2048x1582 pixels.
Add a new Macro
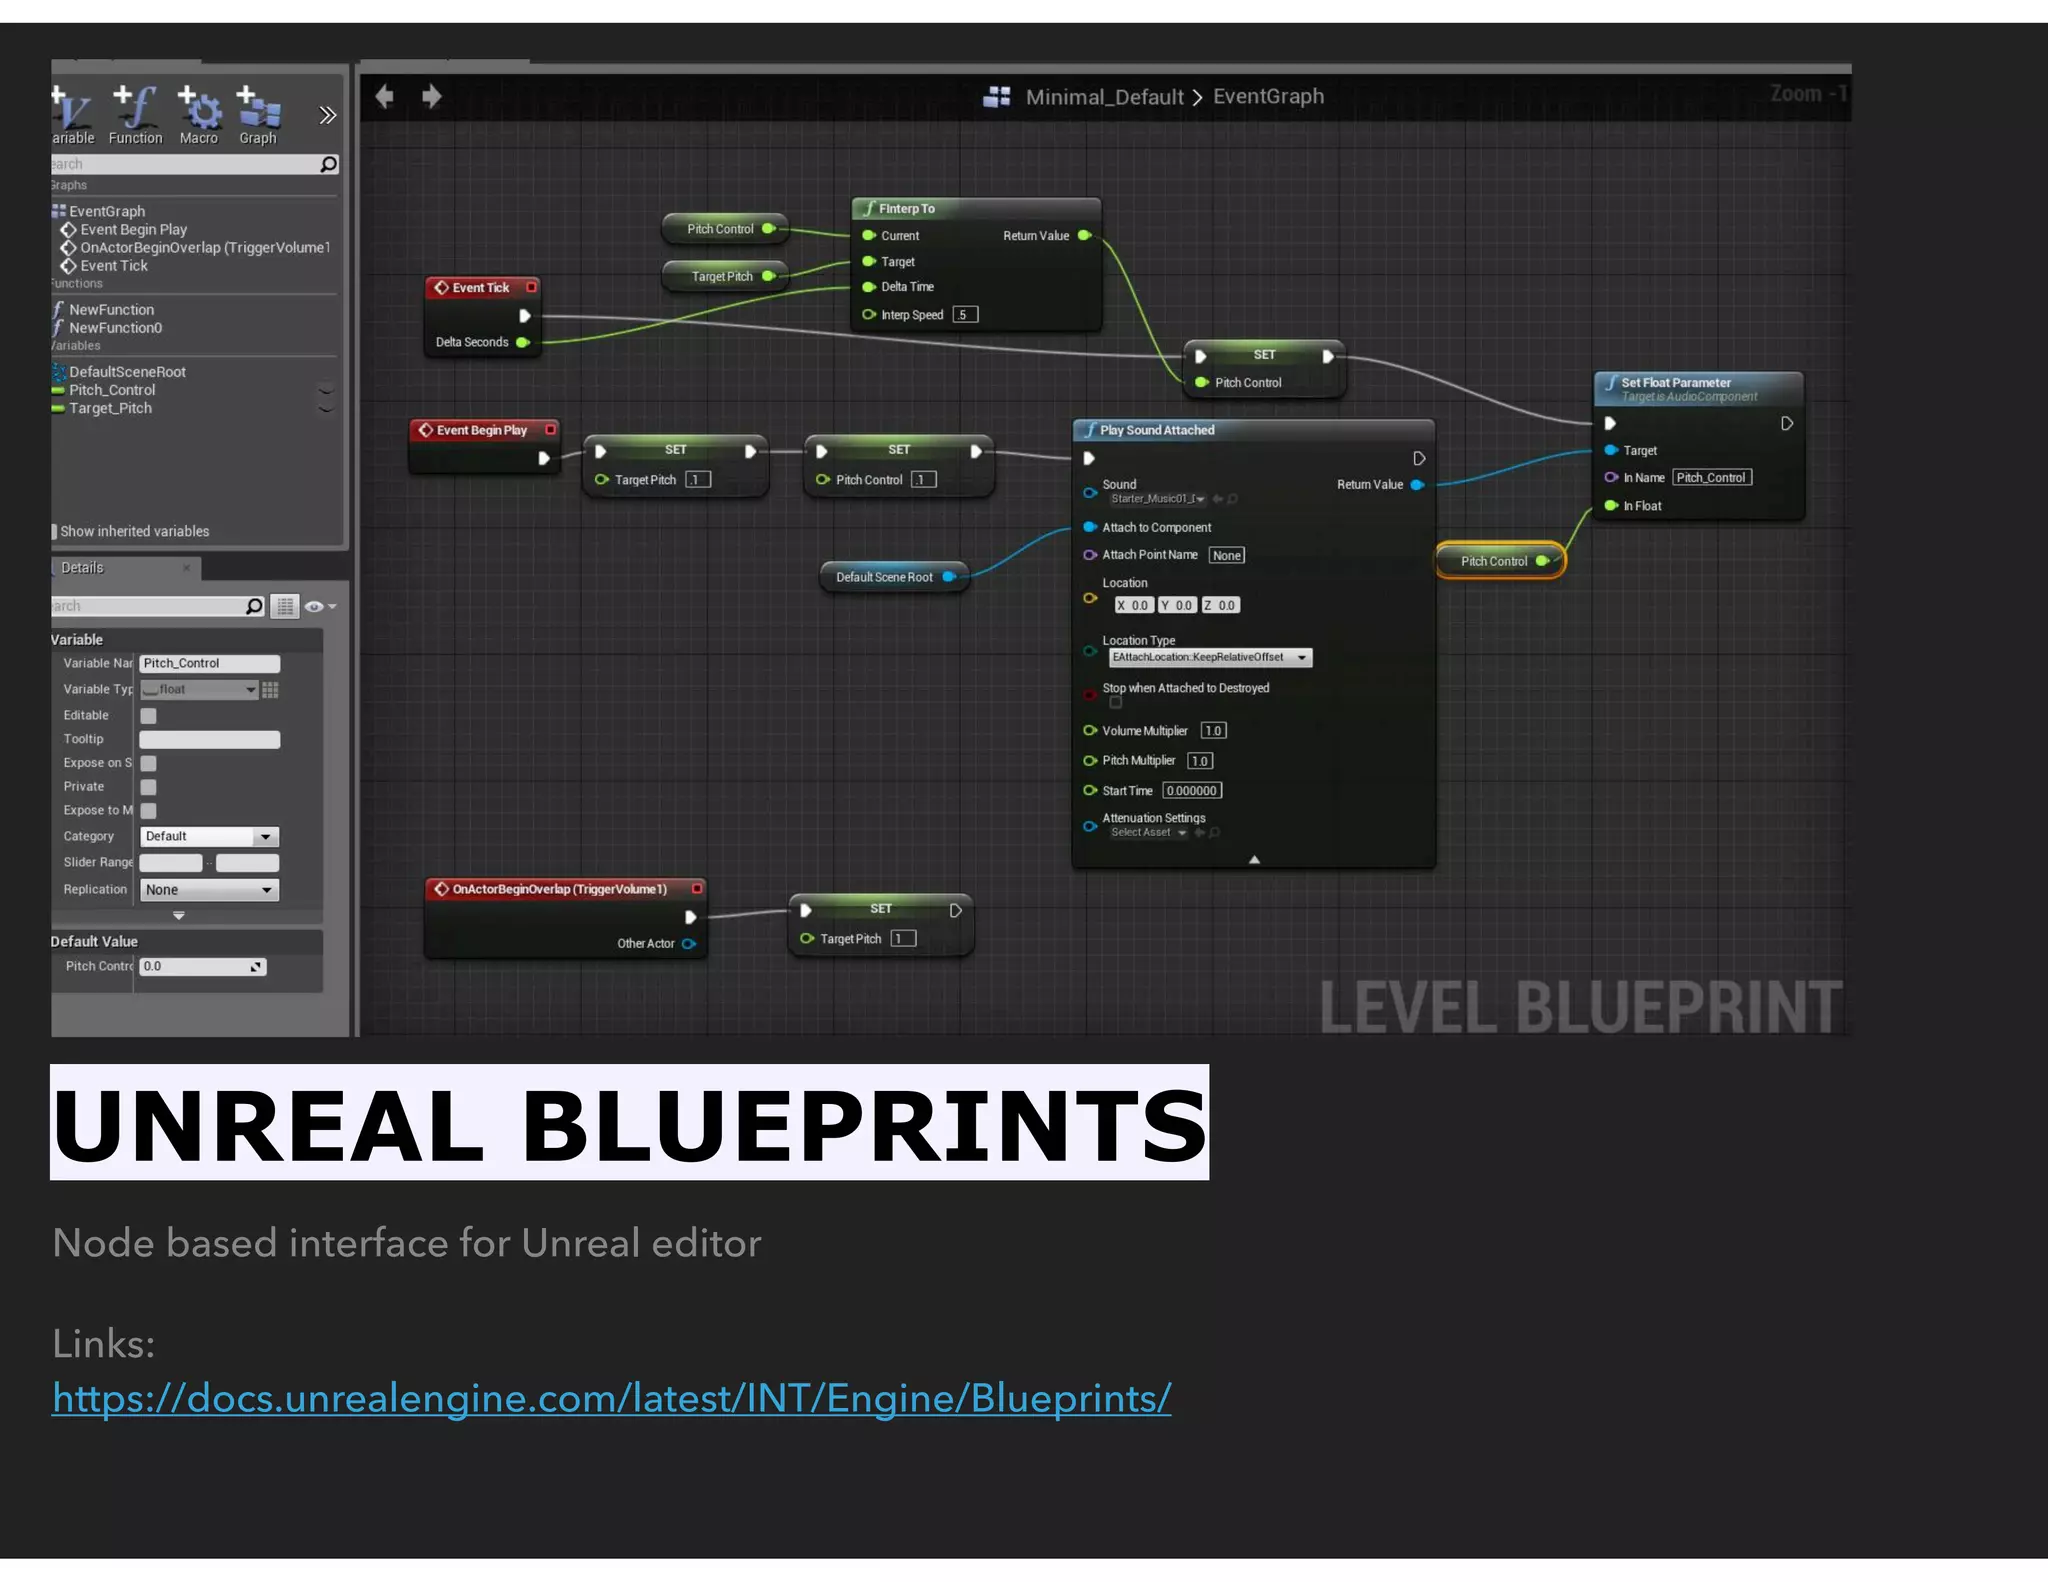198,116
